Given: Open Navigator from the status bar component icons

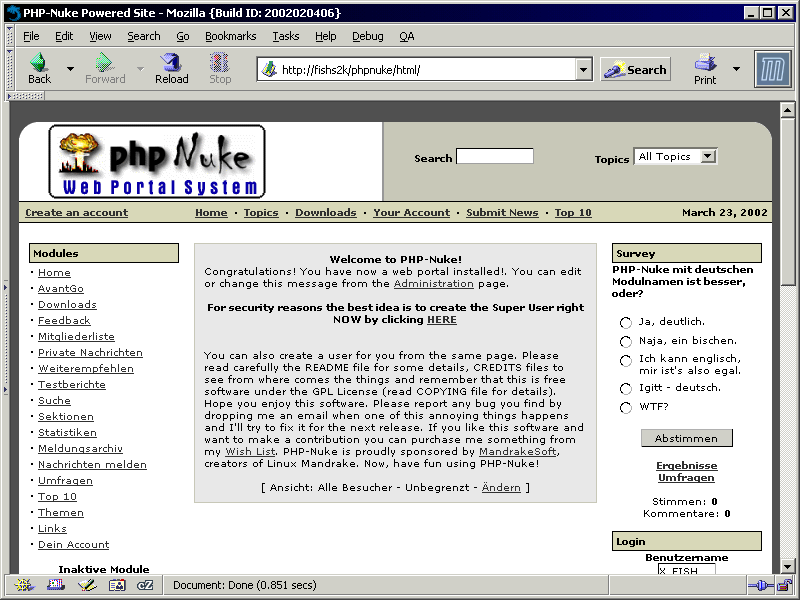Looking at the screenshot, I should 23,585.
